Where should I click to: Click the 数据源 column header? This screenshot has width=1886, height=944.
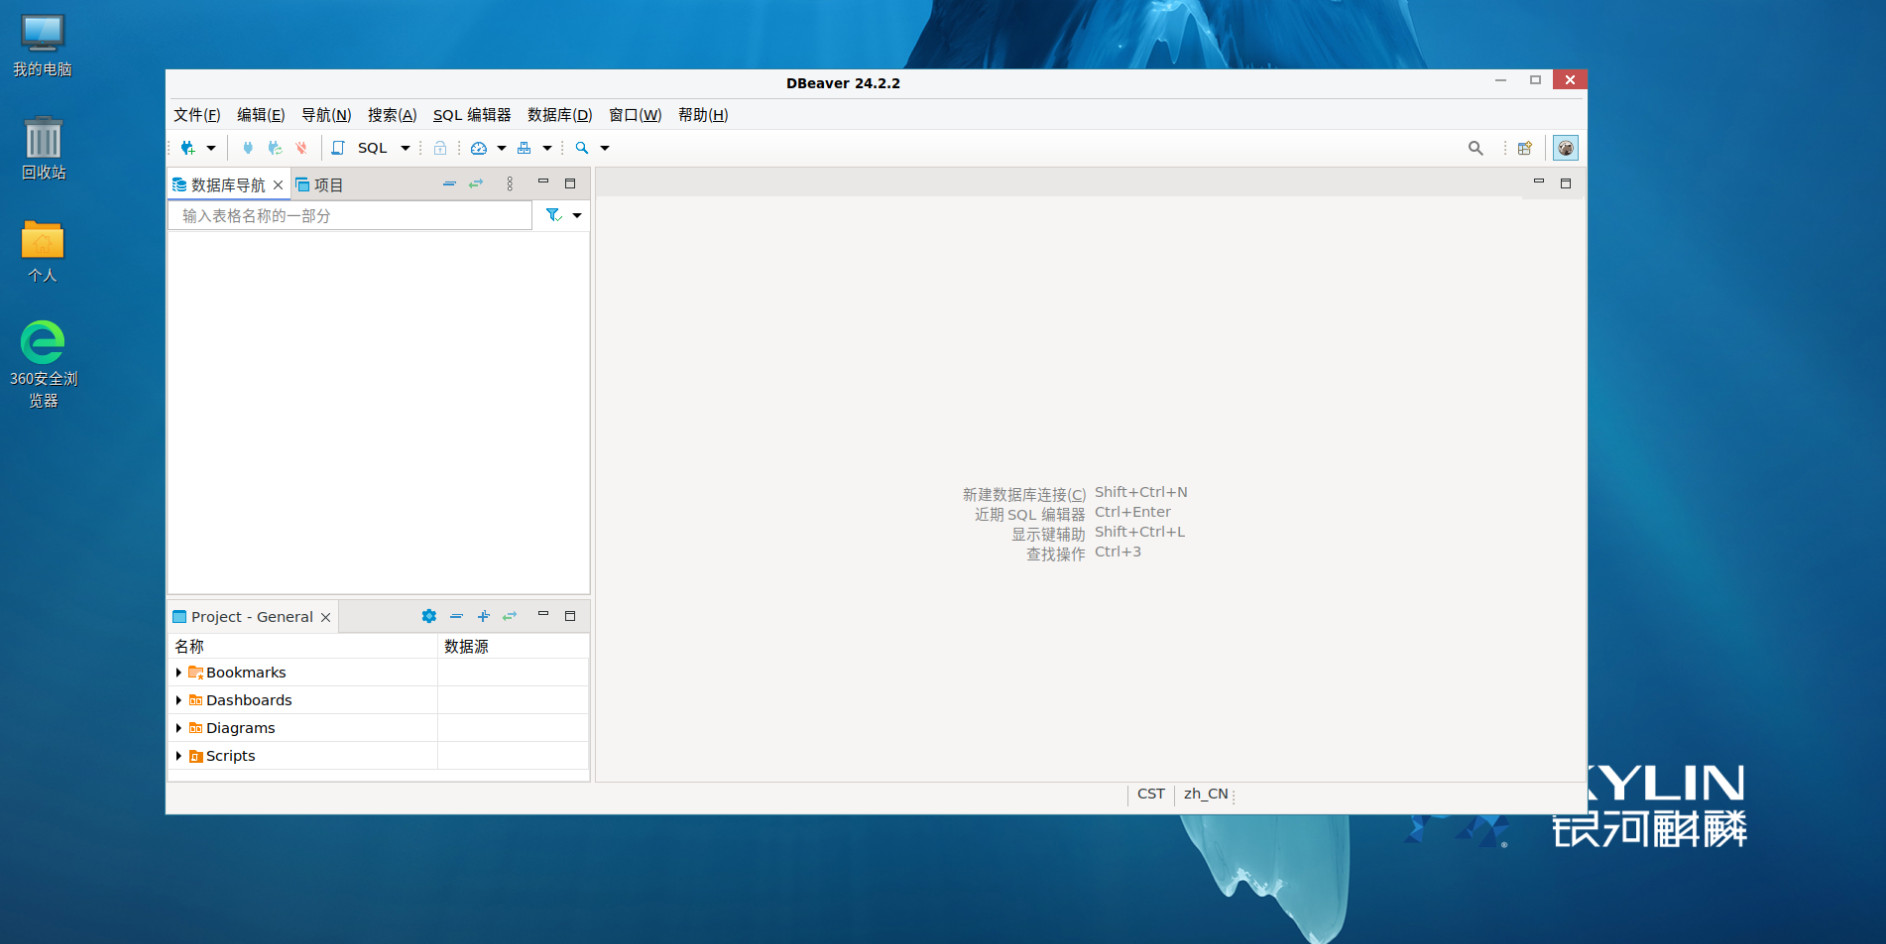click(x=513, y=646)
